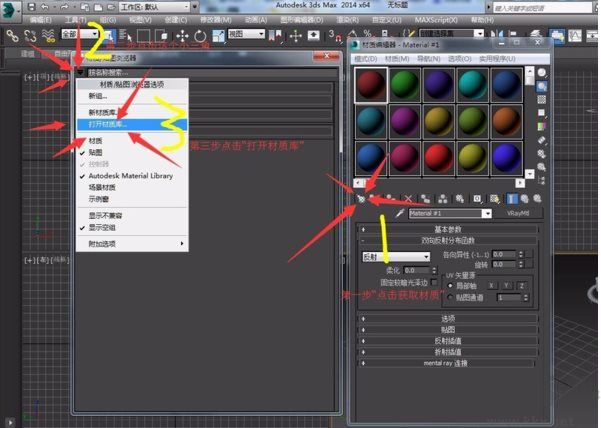Click 按名称搜索 search field in browser
The image size is (601, 428).
click(211, 72)
